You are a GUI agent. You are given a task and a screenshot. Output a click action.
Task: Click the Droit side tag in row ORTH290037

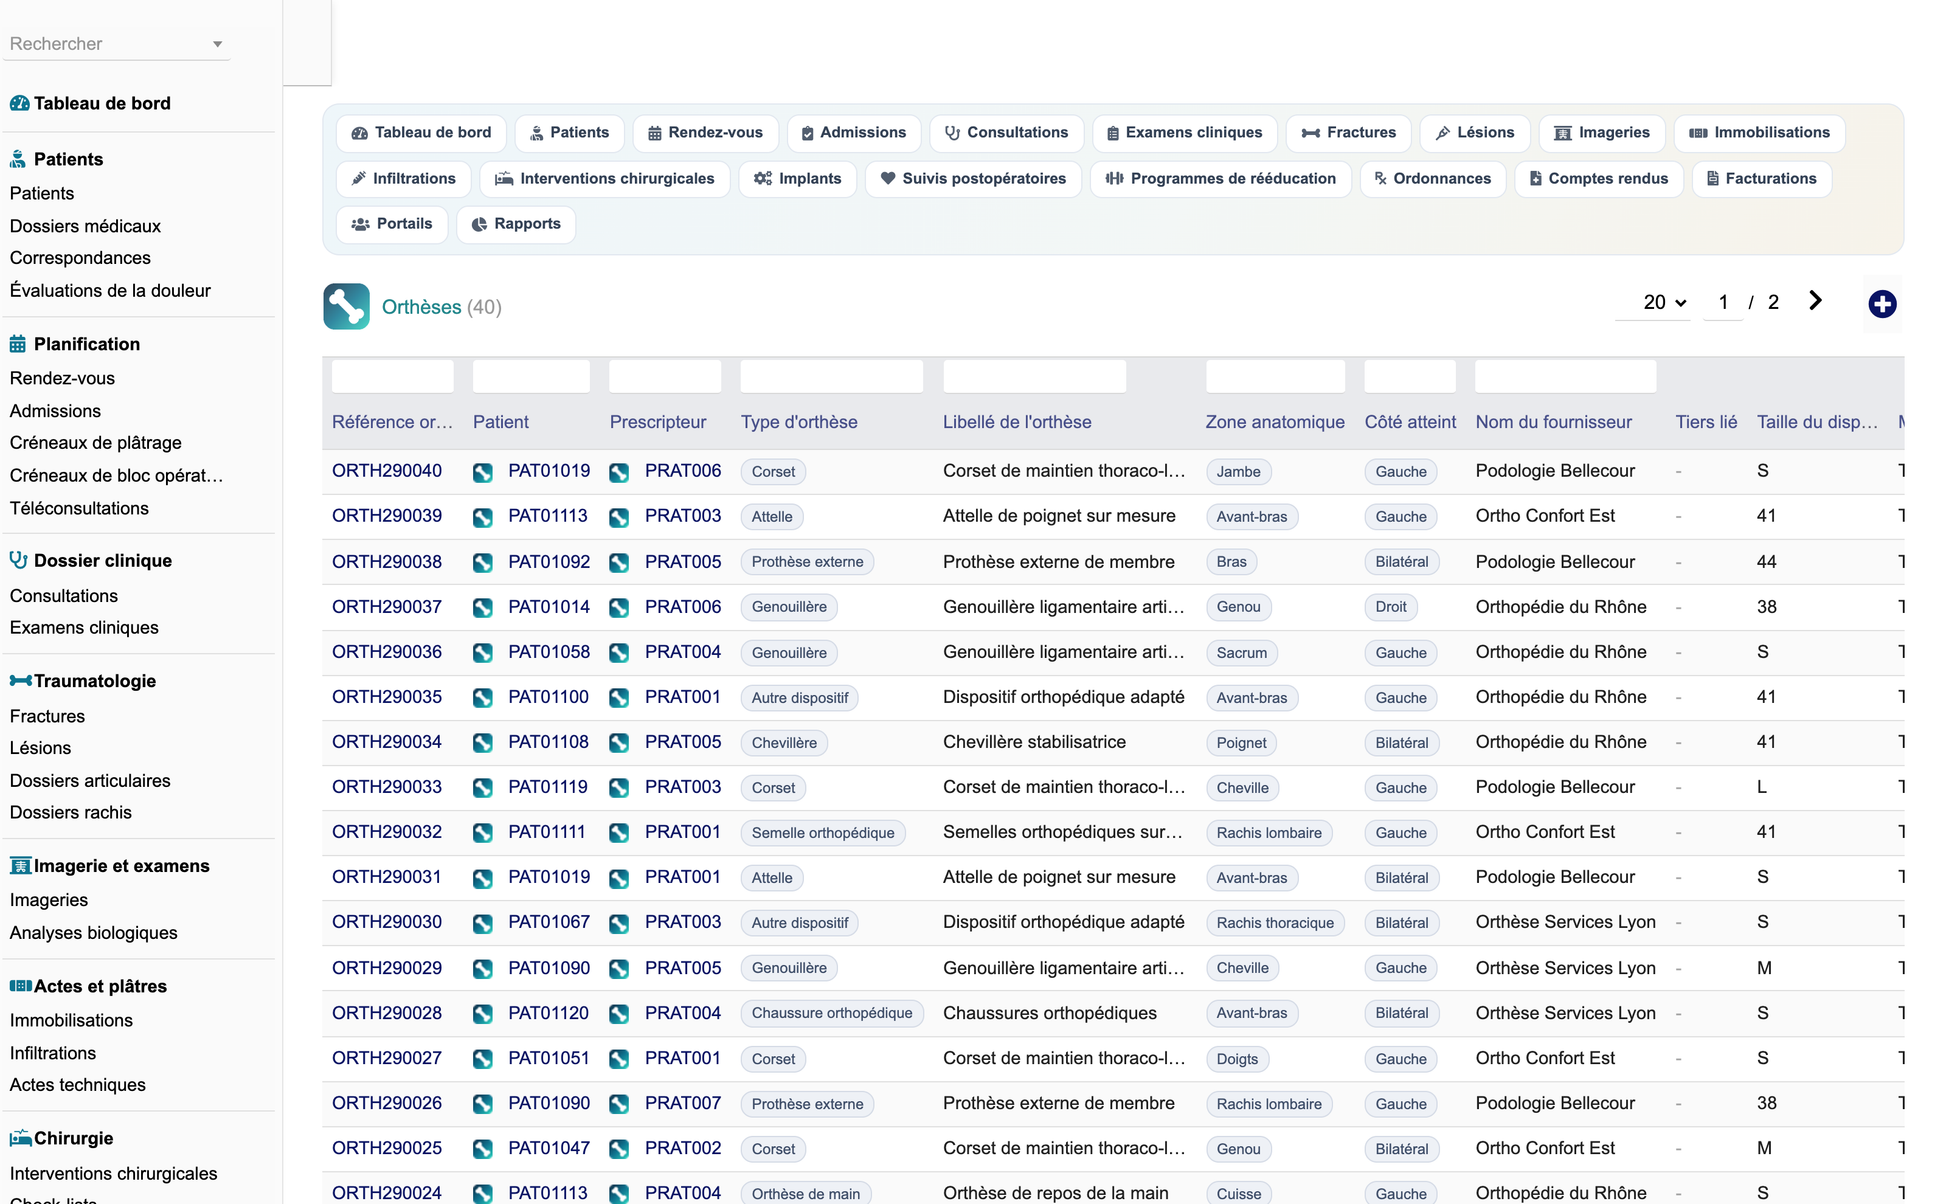tap(1390, 607)
